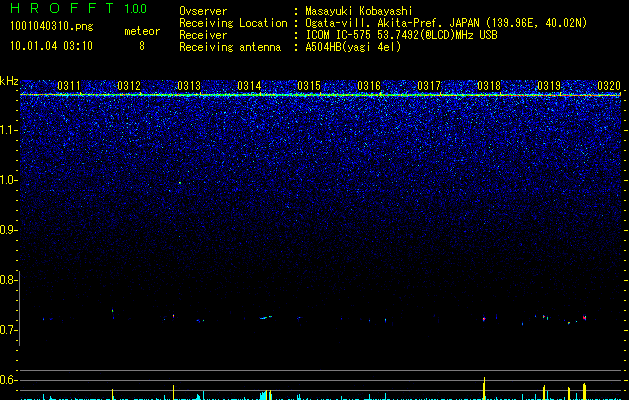
Task: Click the 0316 time marker
Action: [369, 86]
